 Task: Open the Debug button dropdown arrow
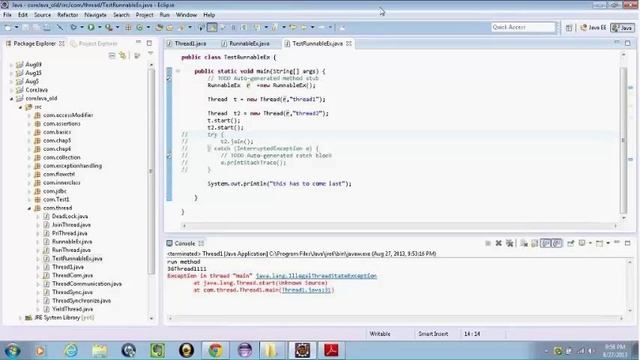82,27
